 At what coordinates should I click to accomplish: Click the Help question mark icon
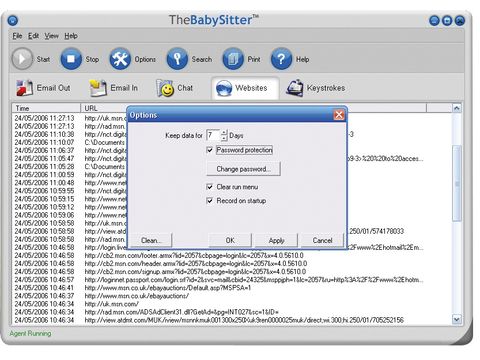[281, 59]
